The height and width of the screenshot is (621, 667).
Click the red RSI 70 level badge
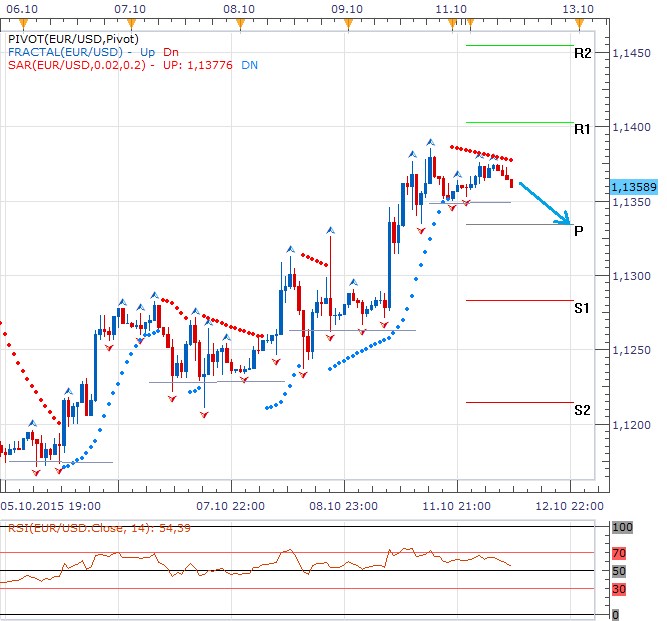coord(619,551)
